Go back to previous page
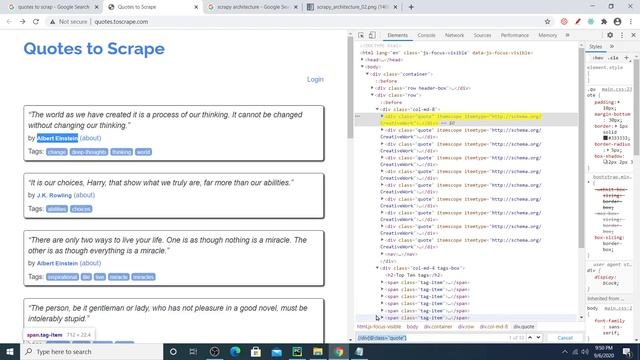640x360 pixels. [x=9, y=22]
